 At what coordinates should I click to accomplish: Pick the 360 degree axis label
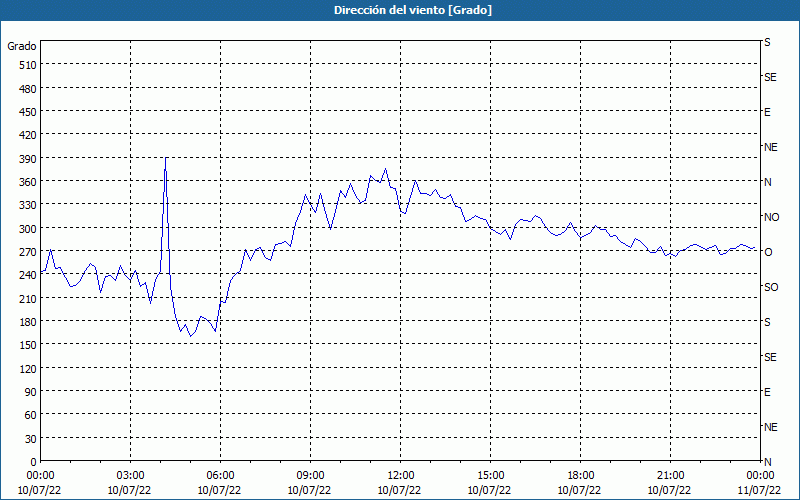coord(28,182)
